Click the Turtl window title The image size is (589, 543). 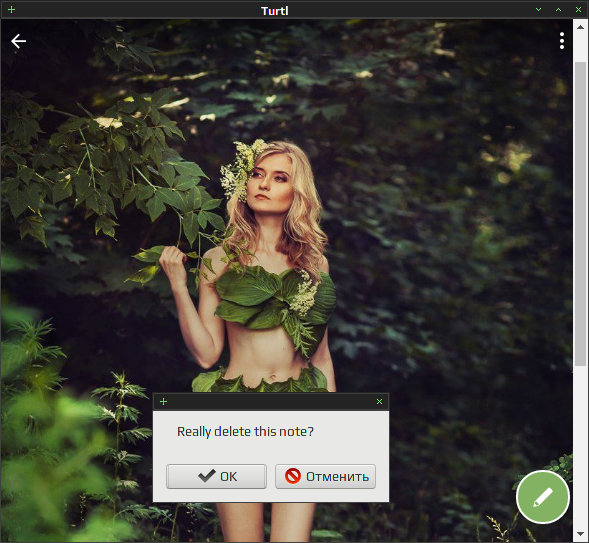[x=275, y=11]
